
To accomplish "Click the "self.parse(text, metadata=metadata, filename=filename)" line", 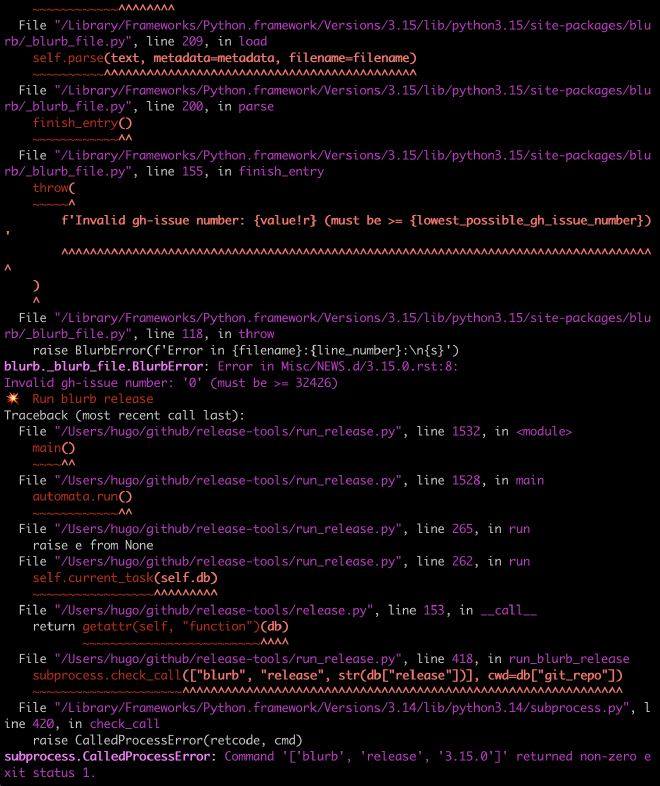I will click(225, 58).
